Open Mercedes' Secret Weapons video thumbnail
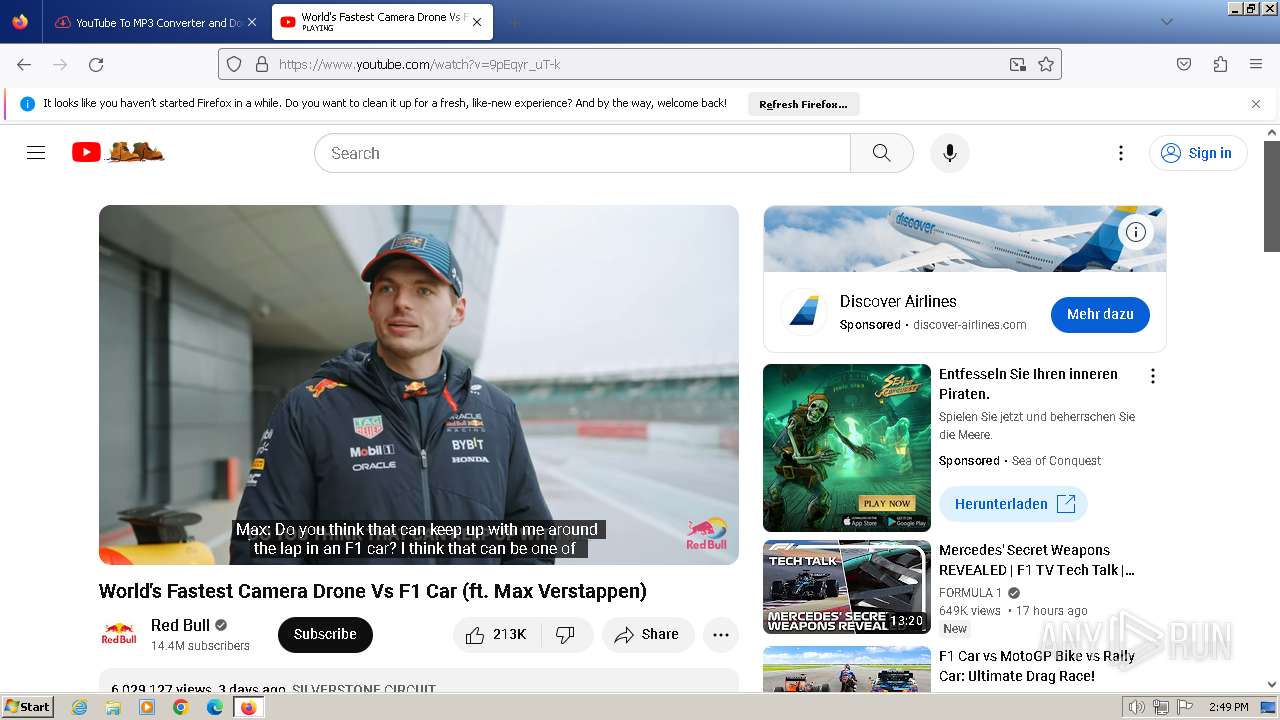The height and width of the screenshot is (720, 1280). 847,587
